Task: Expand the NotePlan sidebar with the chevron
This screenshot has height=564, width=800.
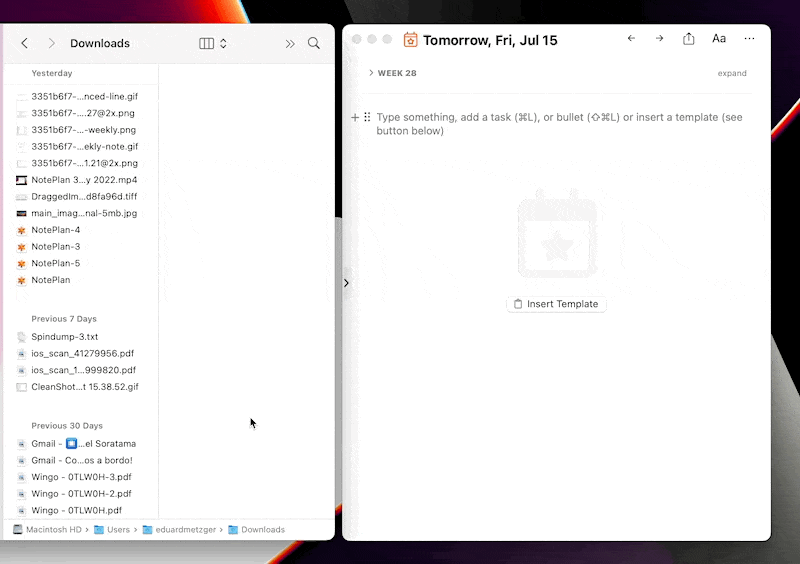Action: (x=346, y=283)
